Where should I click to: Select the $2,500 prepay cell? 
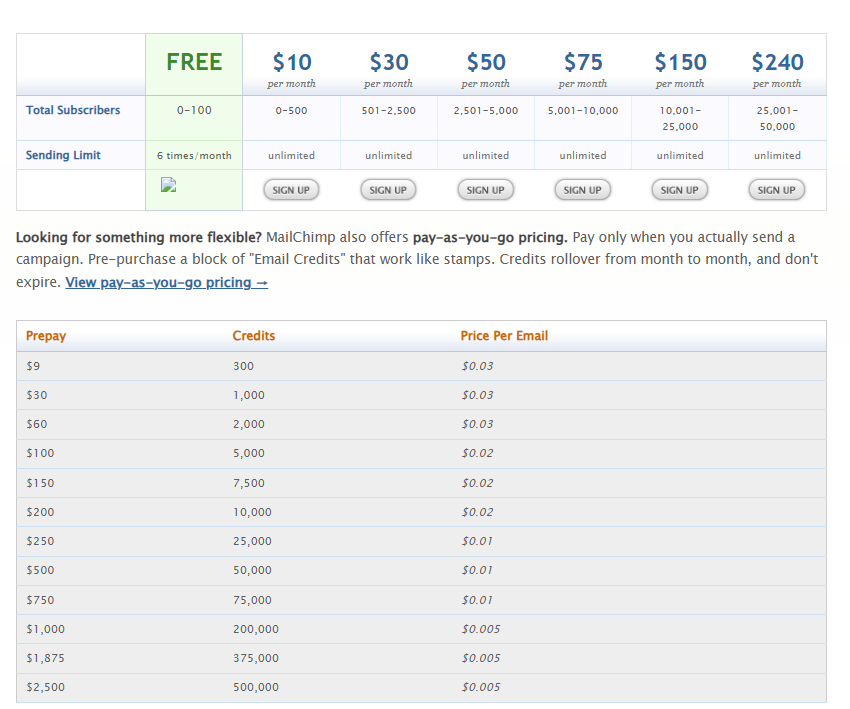pyautogui.click(x=46, y=687)
